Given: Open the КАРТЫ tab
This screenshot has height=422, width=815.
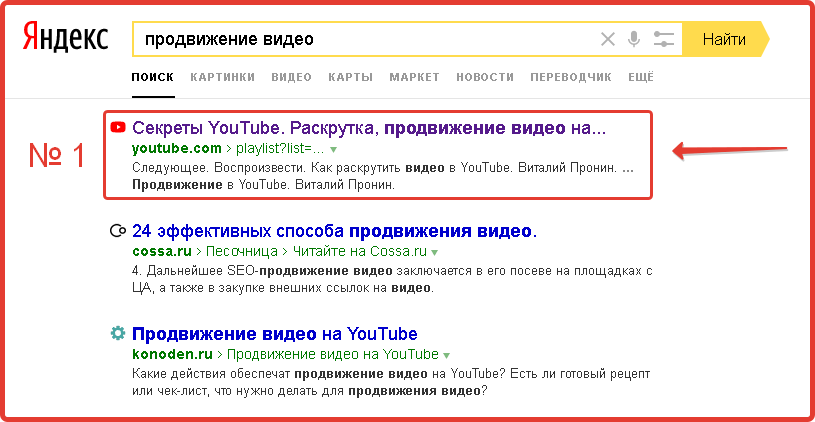Looking at the screenshot, I should click(351, 77).
